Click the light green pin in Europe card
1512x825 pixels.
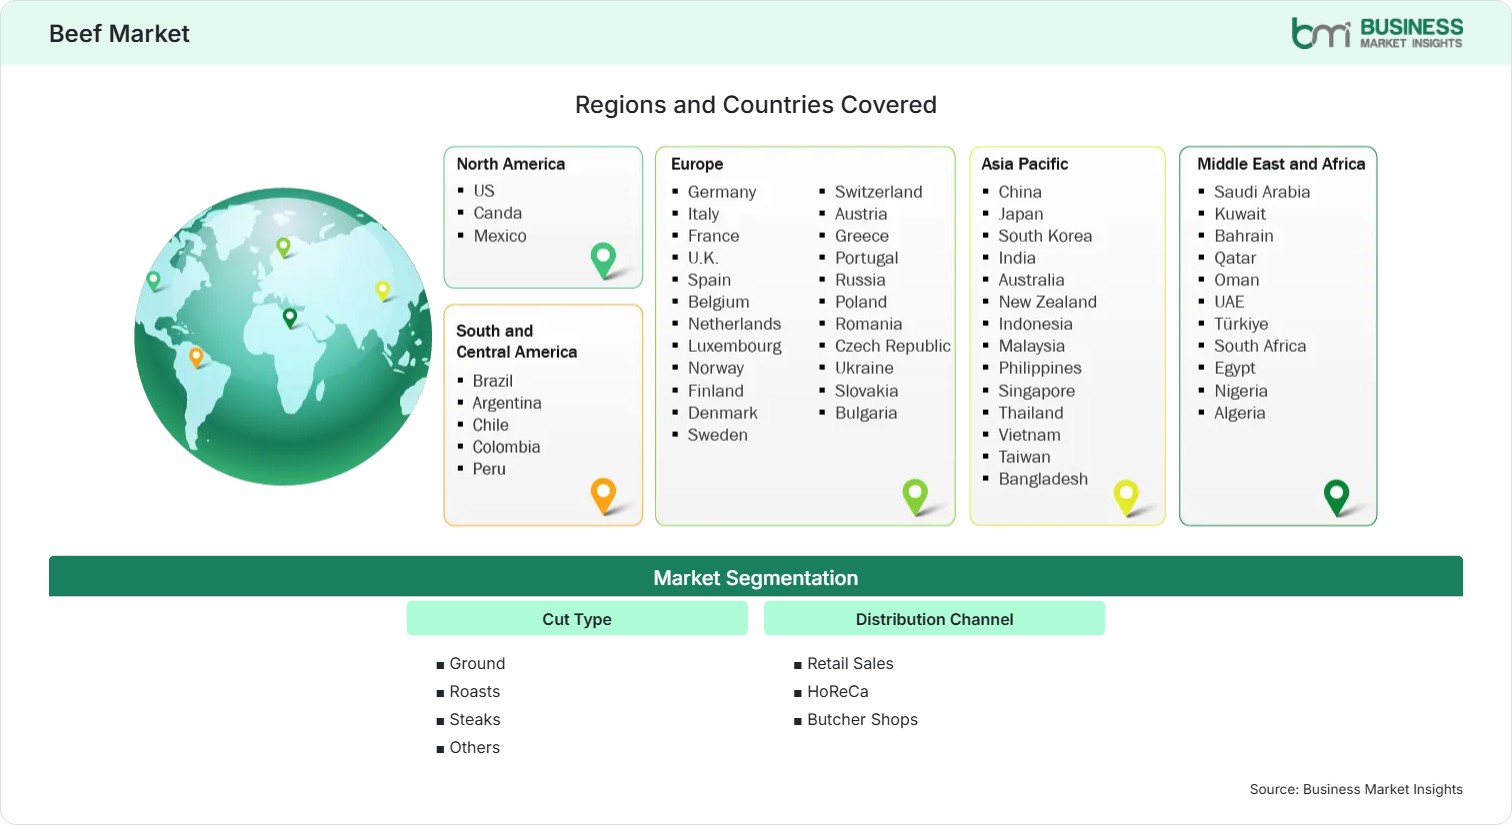click(915, 496)
